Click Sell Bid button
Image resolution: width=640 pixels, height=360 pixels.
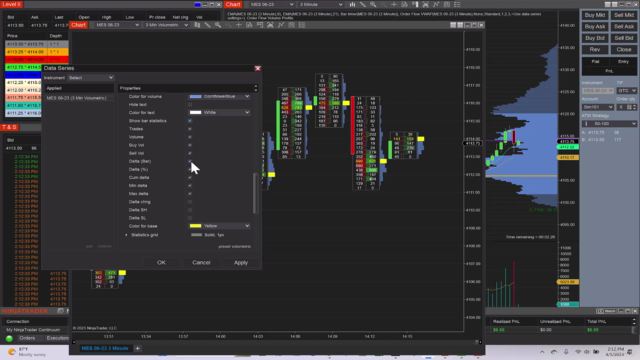point(624,38)
